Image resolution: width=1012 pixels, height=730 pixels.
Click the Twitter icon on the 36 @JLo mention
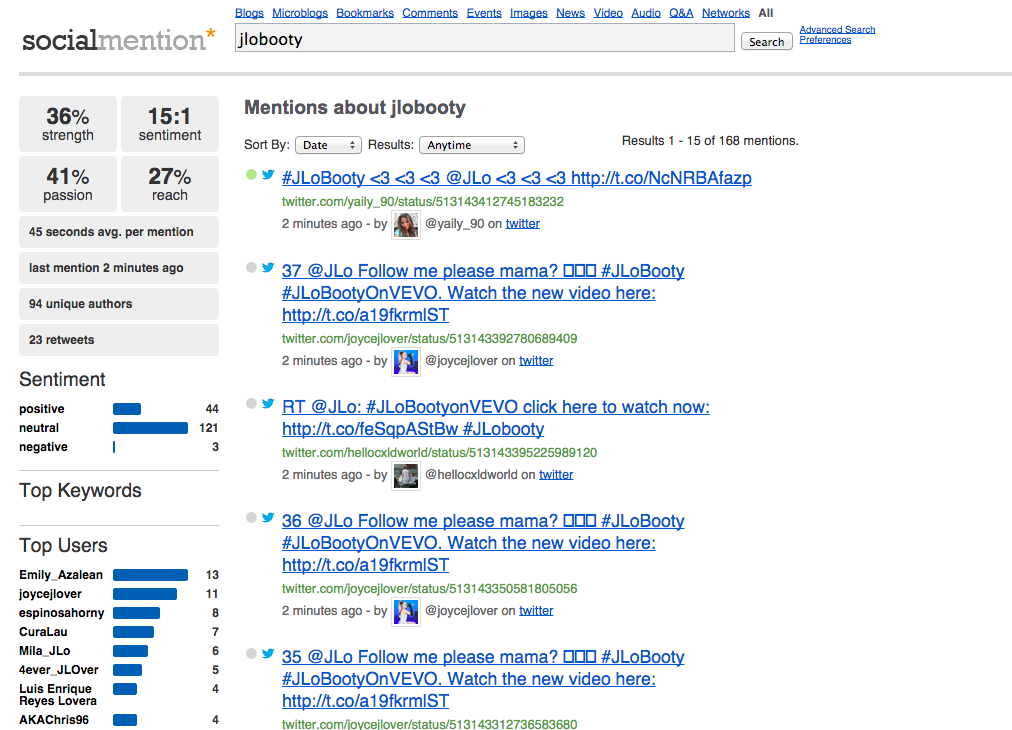[268, 518]
